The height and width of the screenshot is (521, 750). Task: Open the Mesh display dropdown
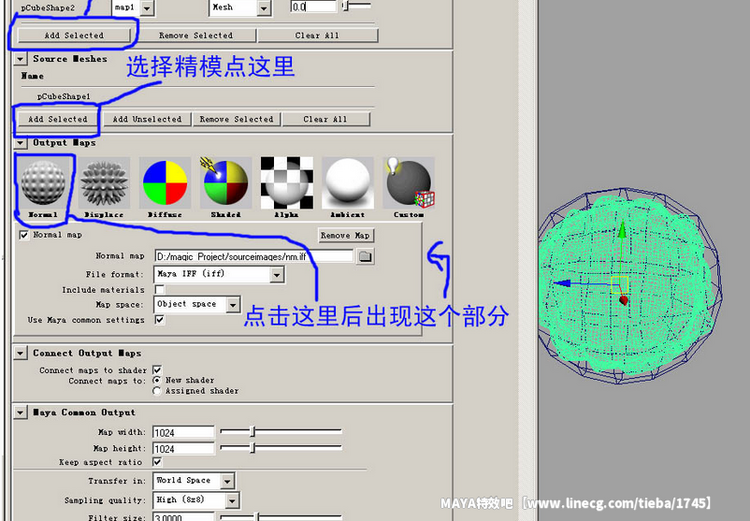click(264, 8)
